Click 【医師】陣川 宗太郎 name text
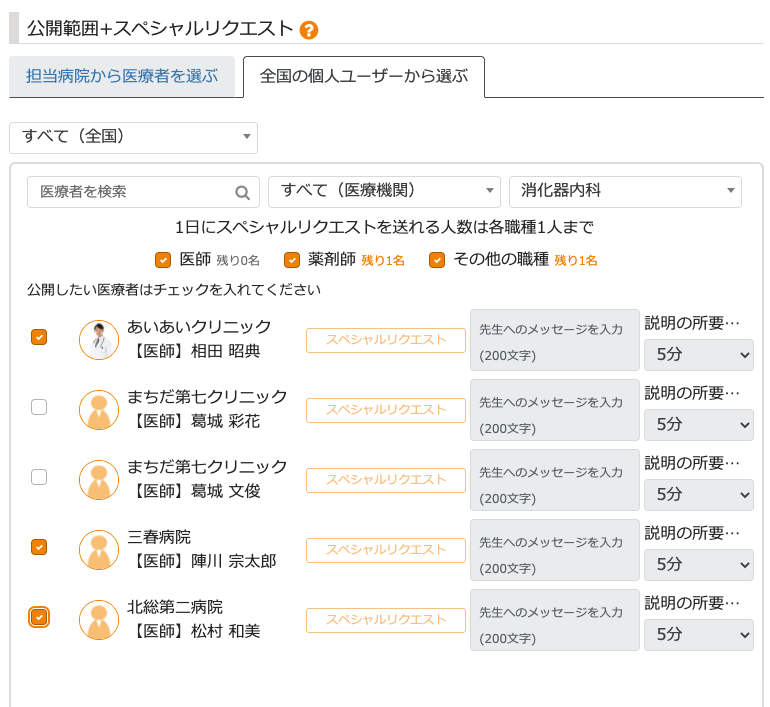The image size is (770, 707). (x=202, y=562)
